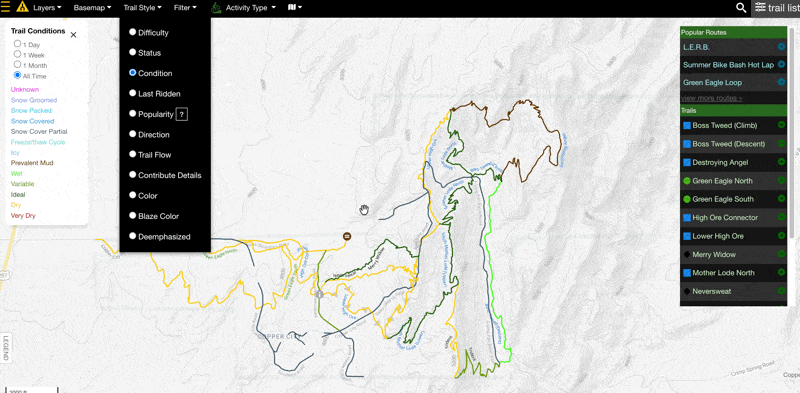Choose Direction trail style radio
Viewport: 800px width, 393px height.
pos(133,134)
